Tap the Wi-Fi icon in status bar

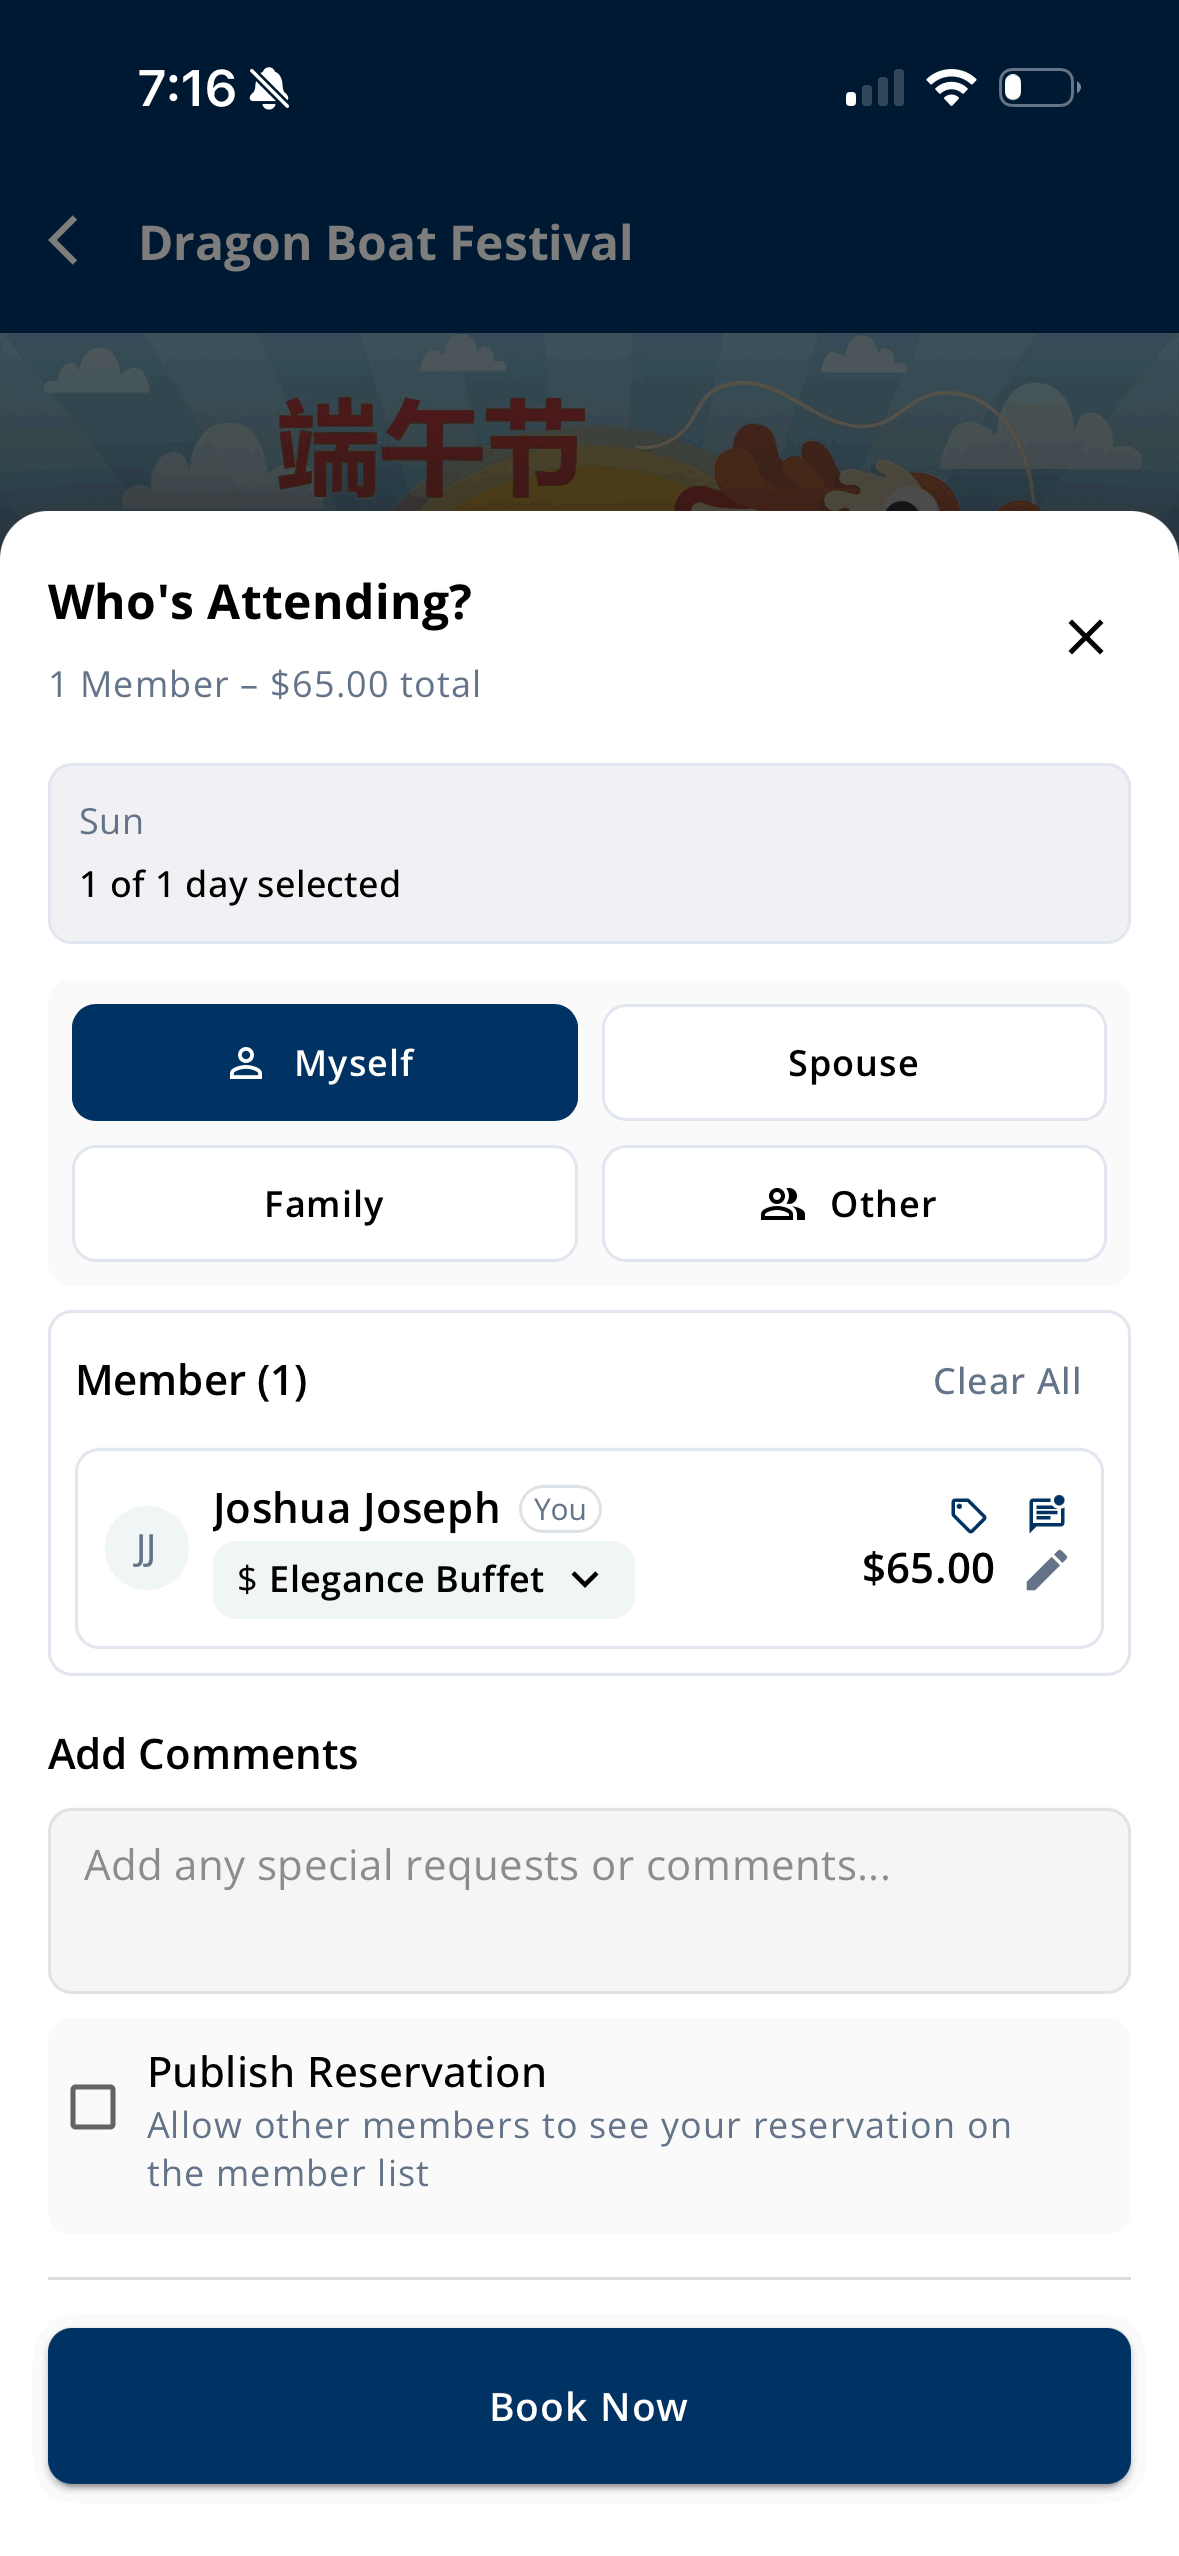(x=951, y=88)
